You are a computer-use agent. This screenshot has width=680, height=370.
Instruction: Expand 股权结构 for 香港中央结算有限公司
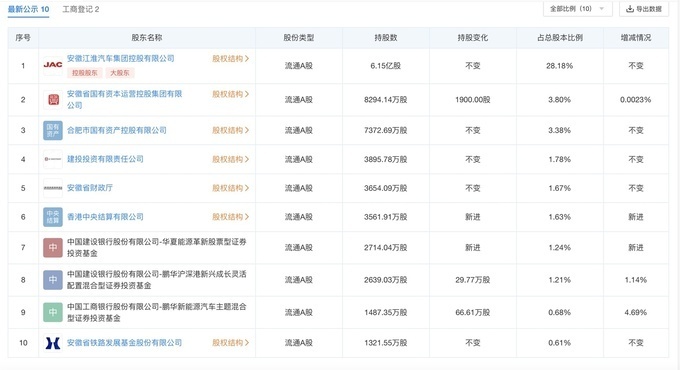230,217
